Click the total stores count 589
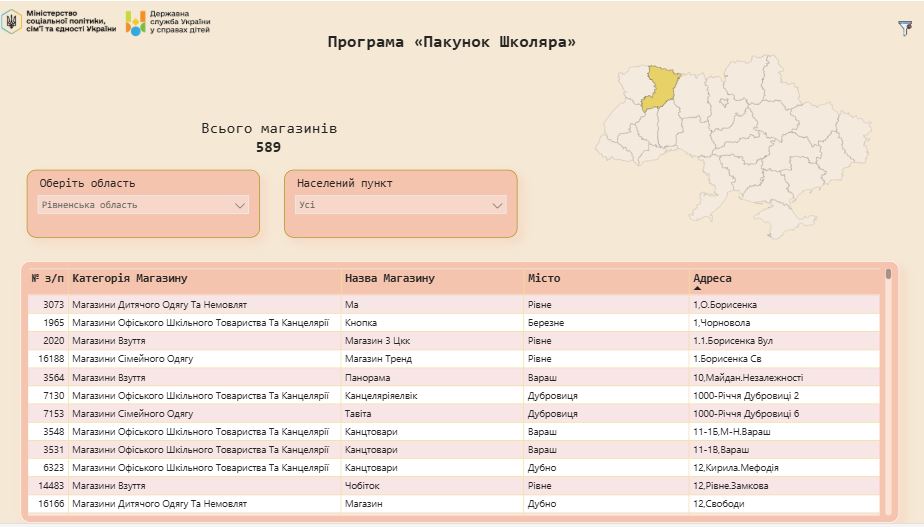This screenshot has height=527, width=924. [268, 148]
